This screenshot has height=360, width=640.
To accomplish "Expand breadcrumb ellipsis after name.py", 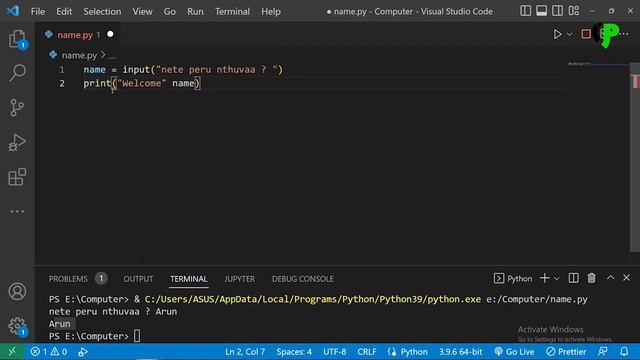I will [x=112, y=56].
